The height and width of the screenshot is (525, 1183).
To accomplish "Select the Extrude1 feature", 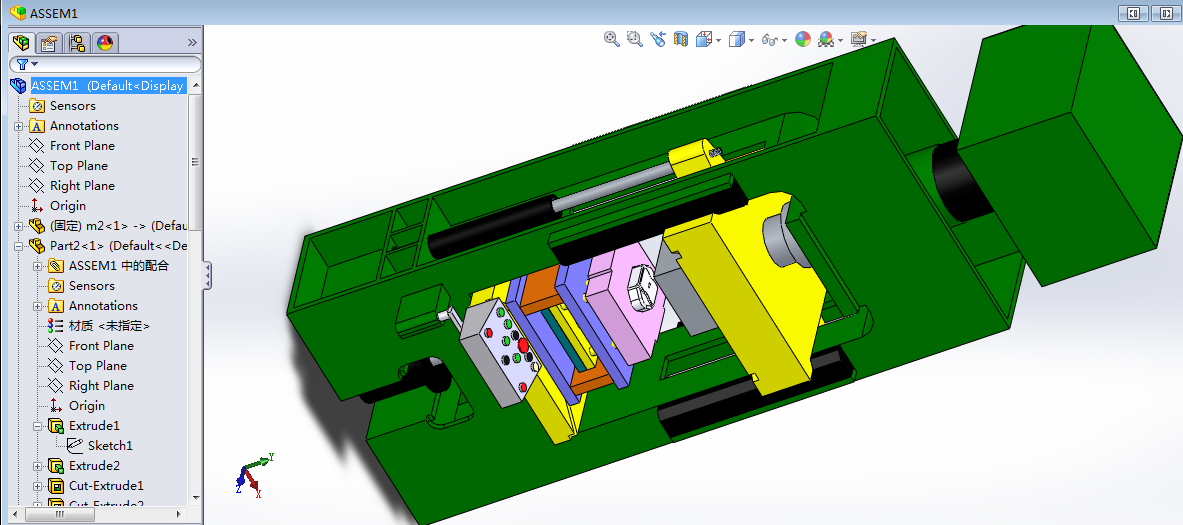I will [x=94, y=425].
